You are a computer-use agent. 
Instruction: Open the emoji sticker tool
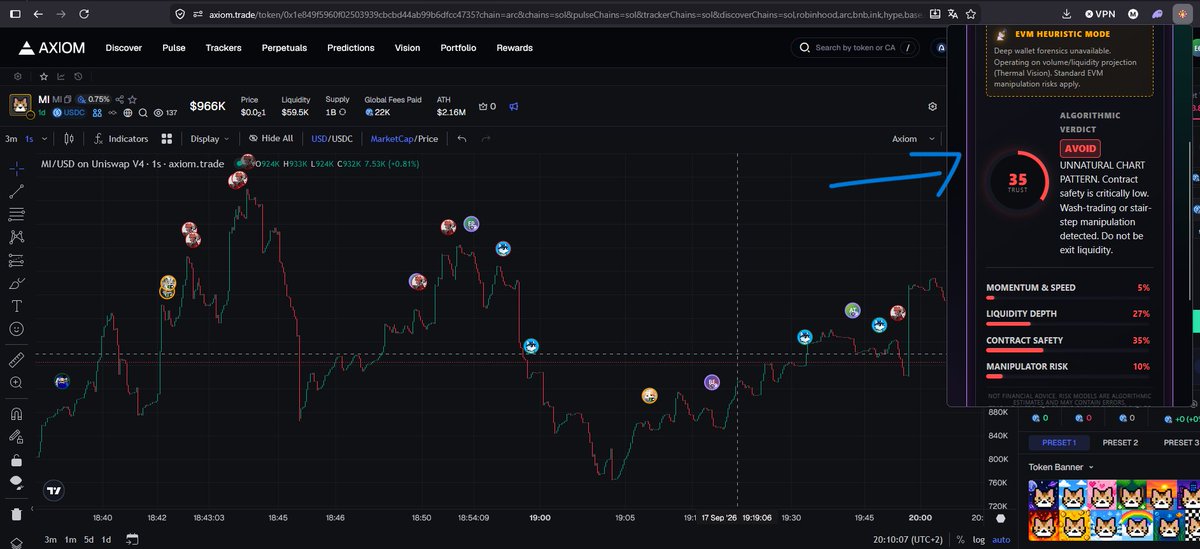(x=16, y=329)
